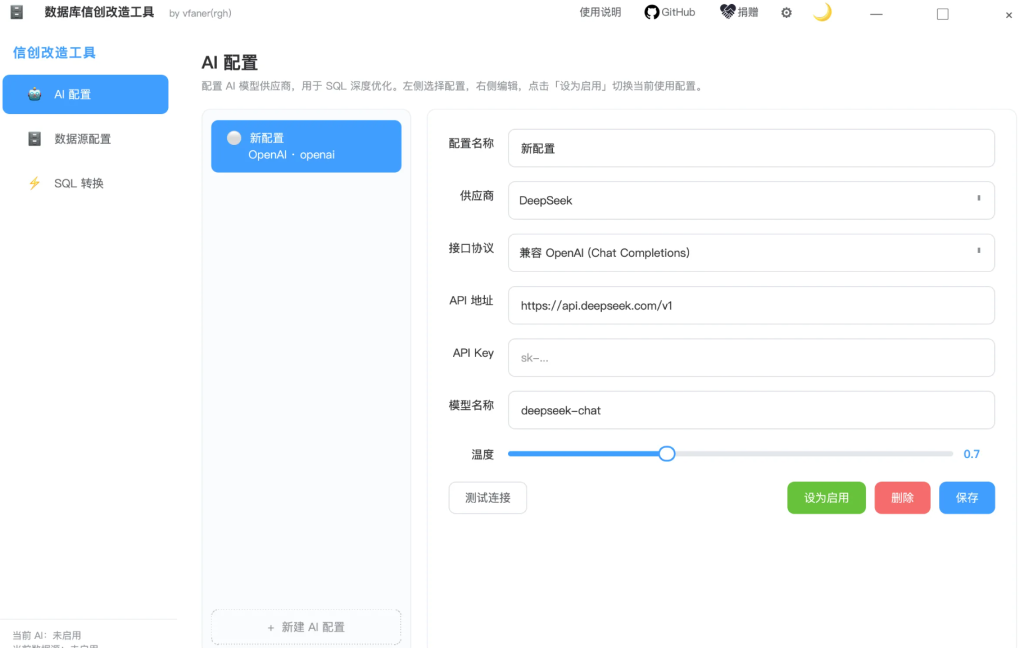Click the 配置名称 input field

tap(751, 148)
